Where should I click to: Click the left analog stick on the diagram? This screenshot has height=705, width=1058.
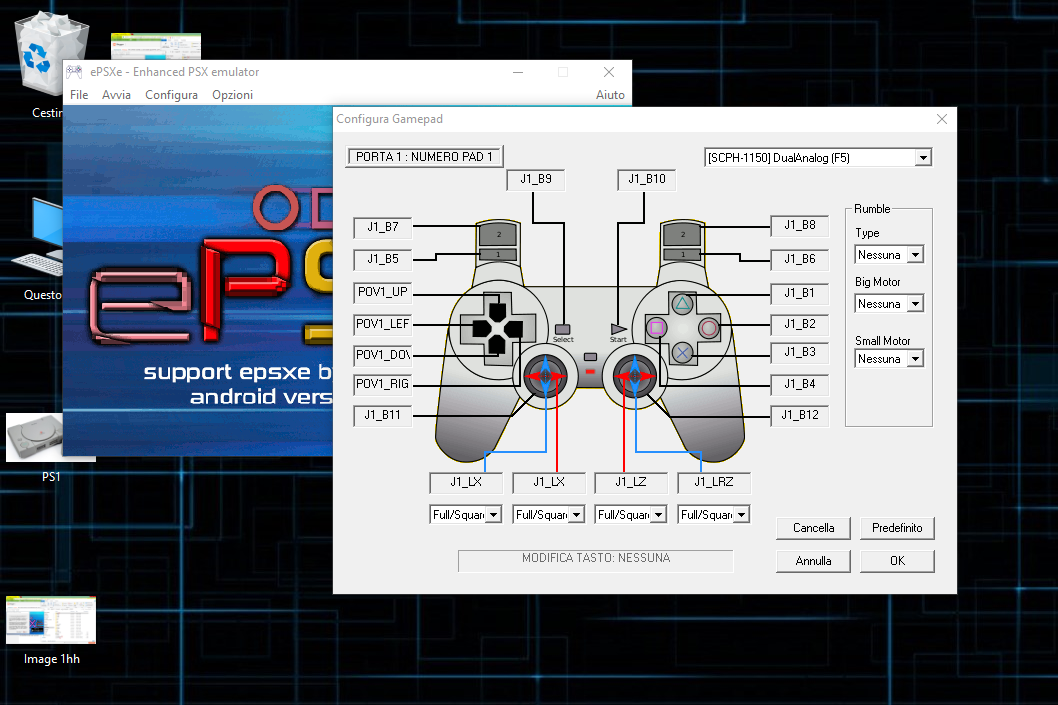coord(546,378)
